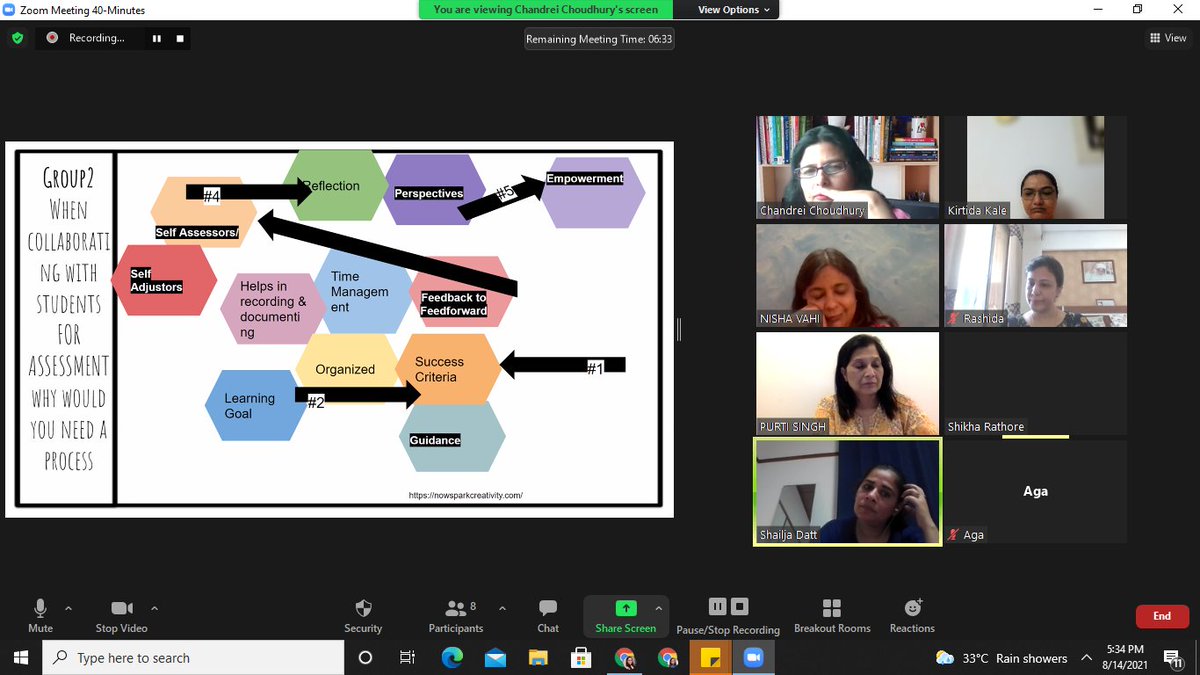This screenshot has height=675, width=1200.
Task: Click the Recording status label
Action: coord(96,38)
